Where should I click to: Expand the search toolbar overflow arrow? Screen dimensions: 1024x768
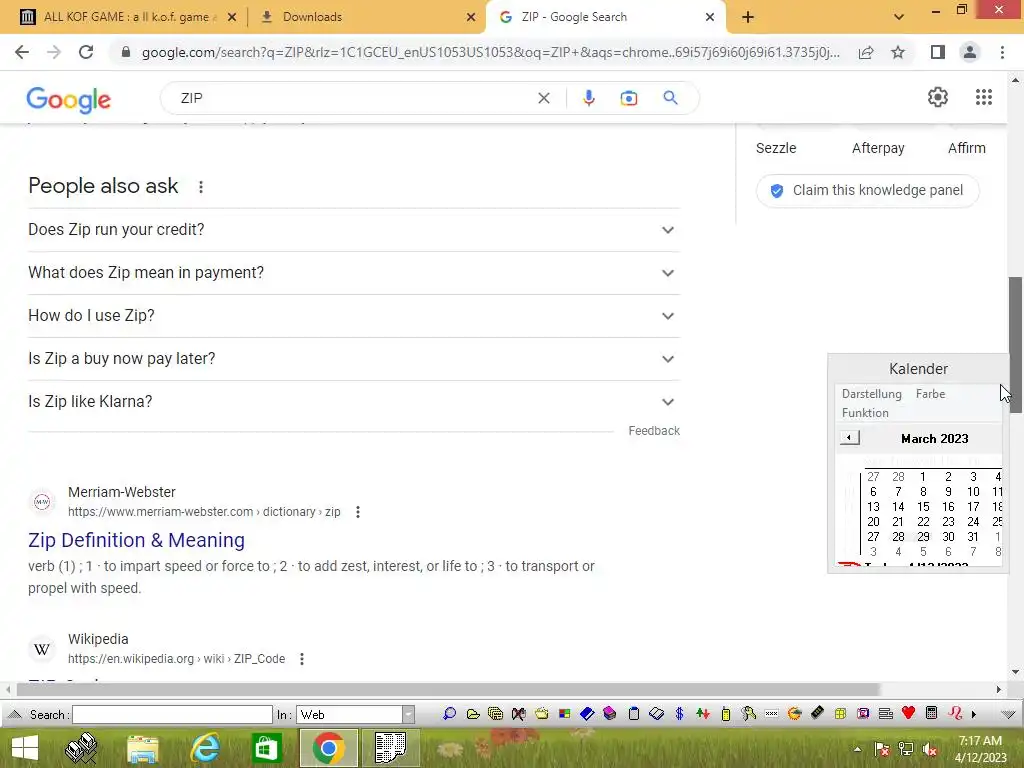click(x=974, y=714)
